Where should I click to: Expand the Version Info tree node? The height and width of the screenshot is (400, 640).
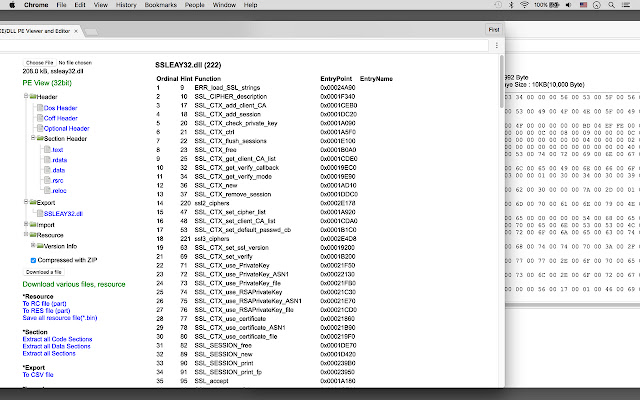(x=33, y=245)
